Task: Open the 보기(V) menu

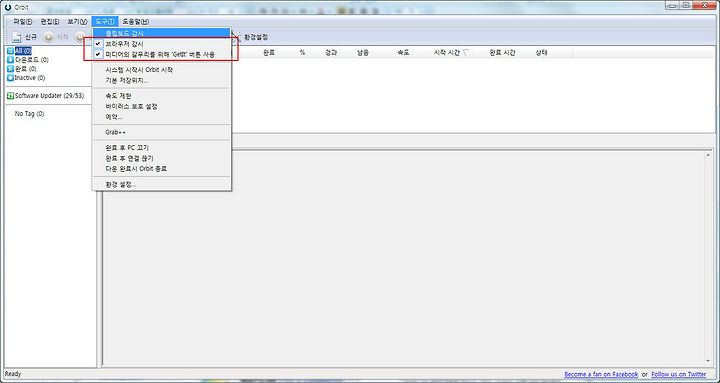Action: coord(77,22)
